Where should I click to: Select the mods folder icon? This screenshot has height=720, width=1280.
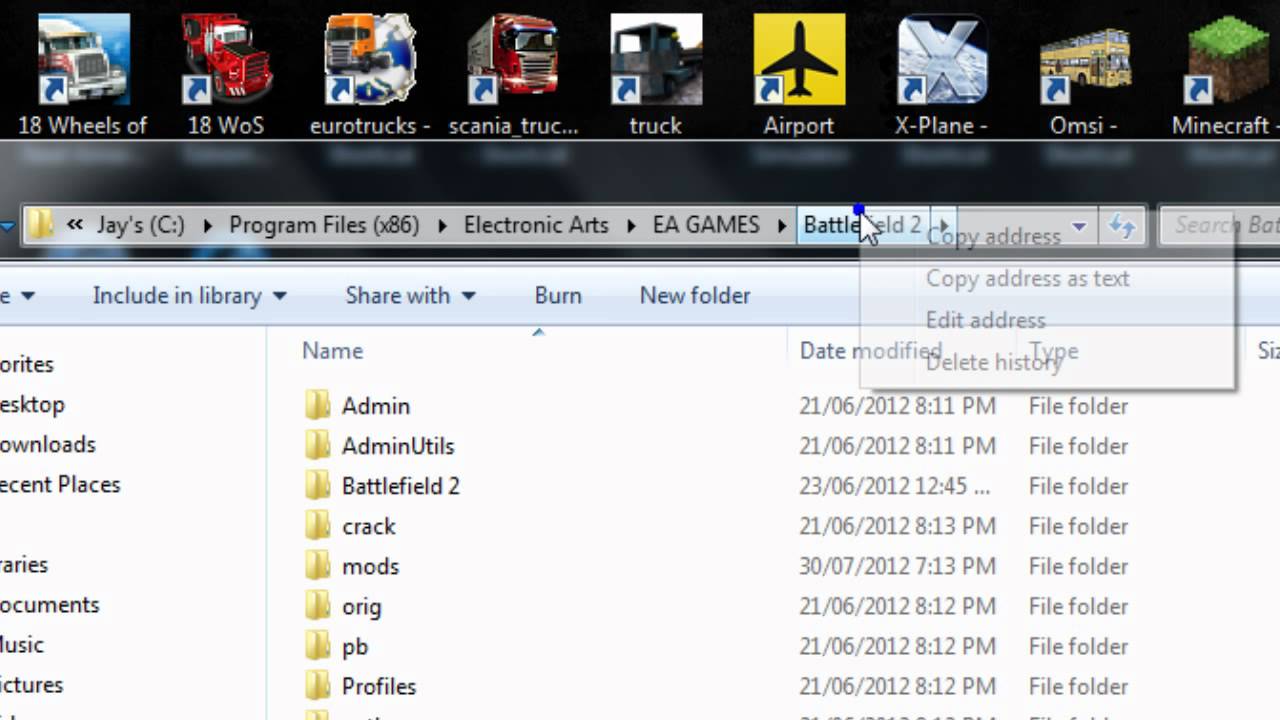tap(317, 565)
